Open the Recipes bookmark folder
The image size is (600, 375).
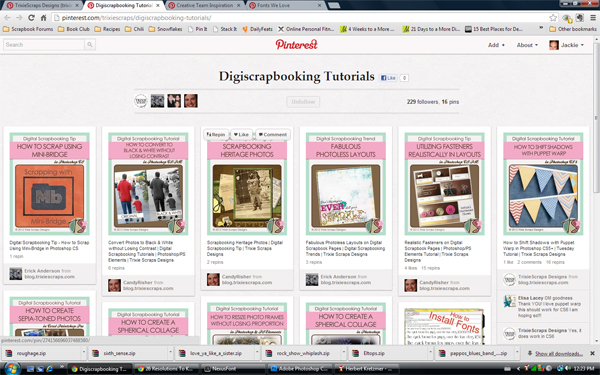(x=107, y=29)
